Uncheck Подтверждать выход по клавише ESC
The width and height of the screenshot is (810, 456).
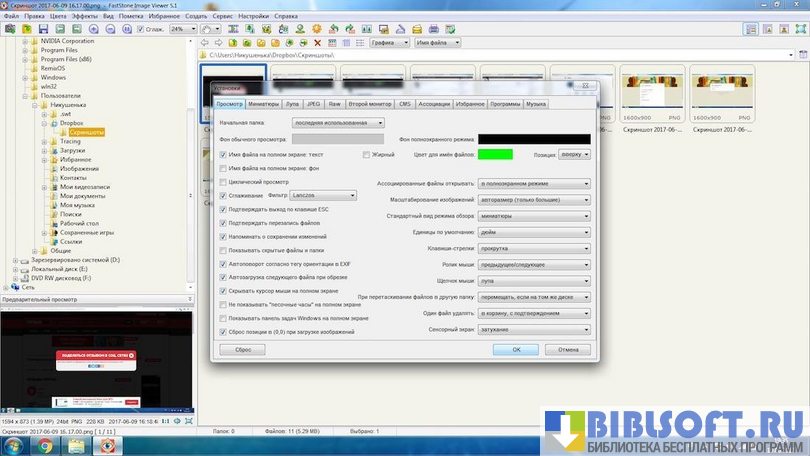pyautogui.click(x=223, y=209)
